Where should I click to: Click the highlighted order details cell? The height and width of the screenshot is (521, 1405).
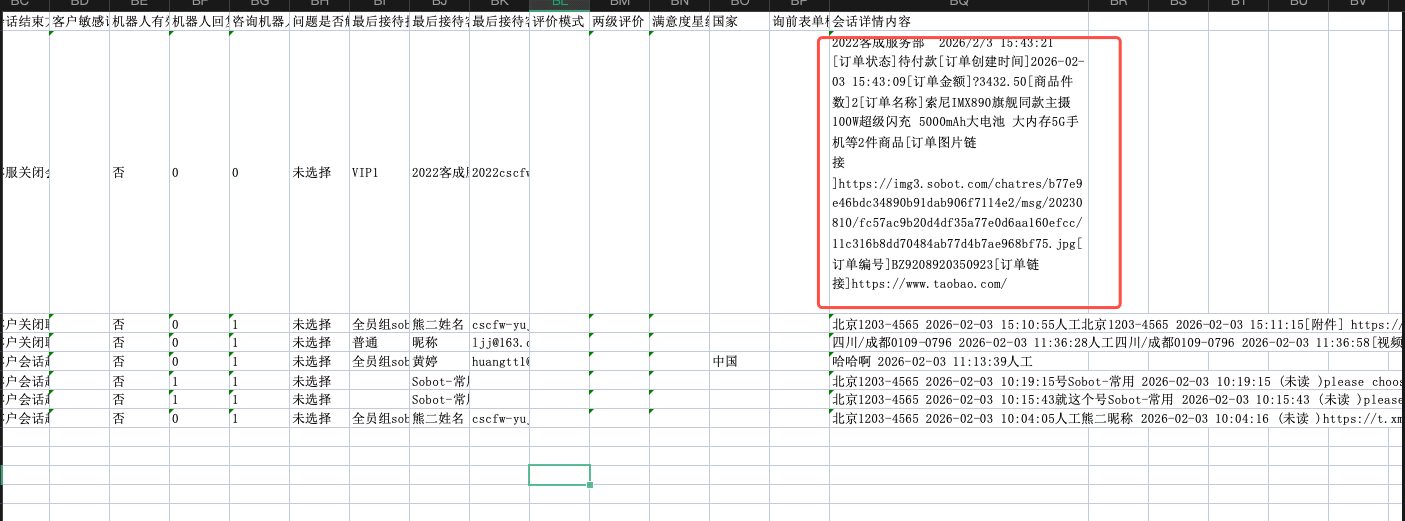(968, 172)
